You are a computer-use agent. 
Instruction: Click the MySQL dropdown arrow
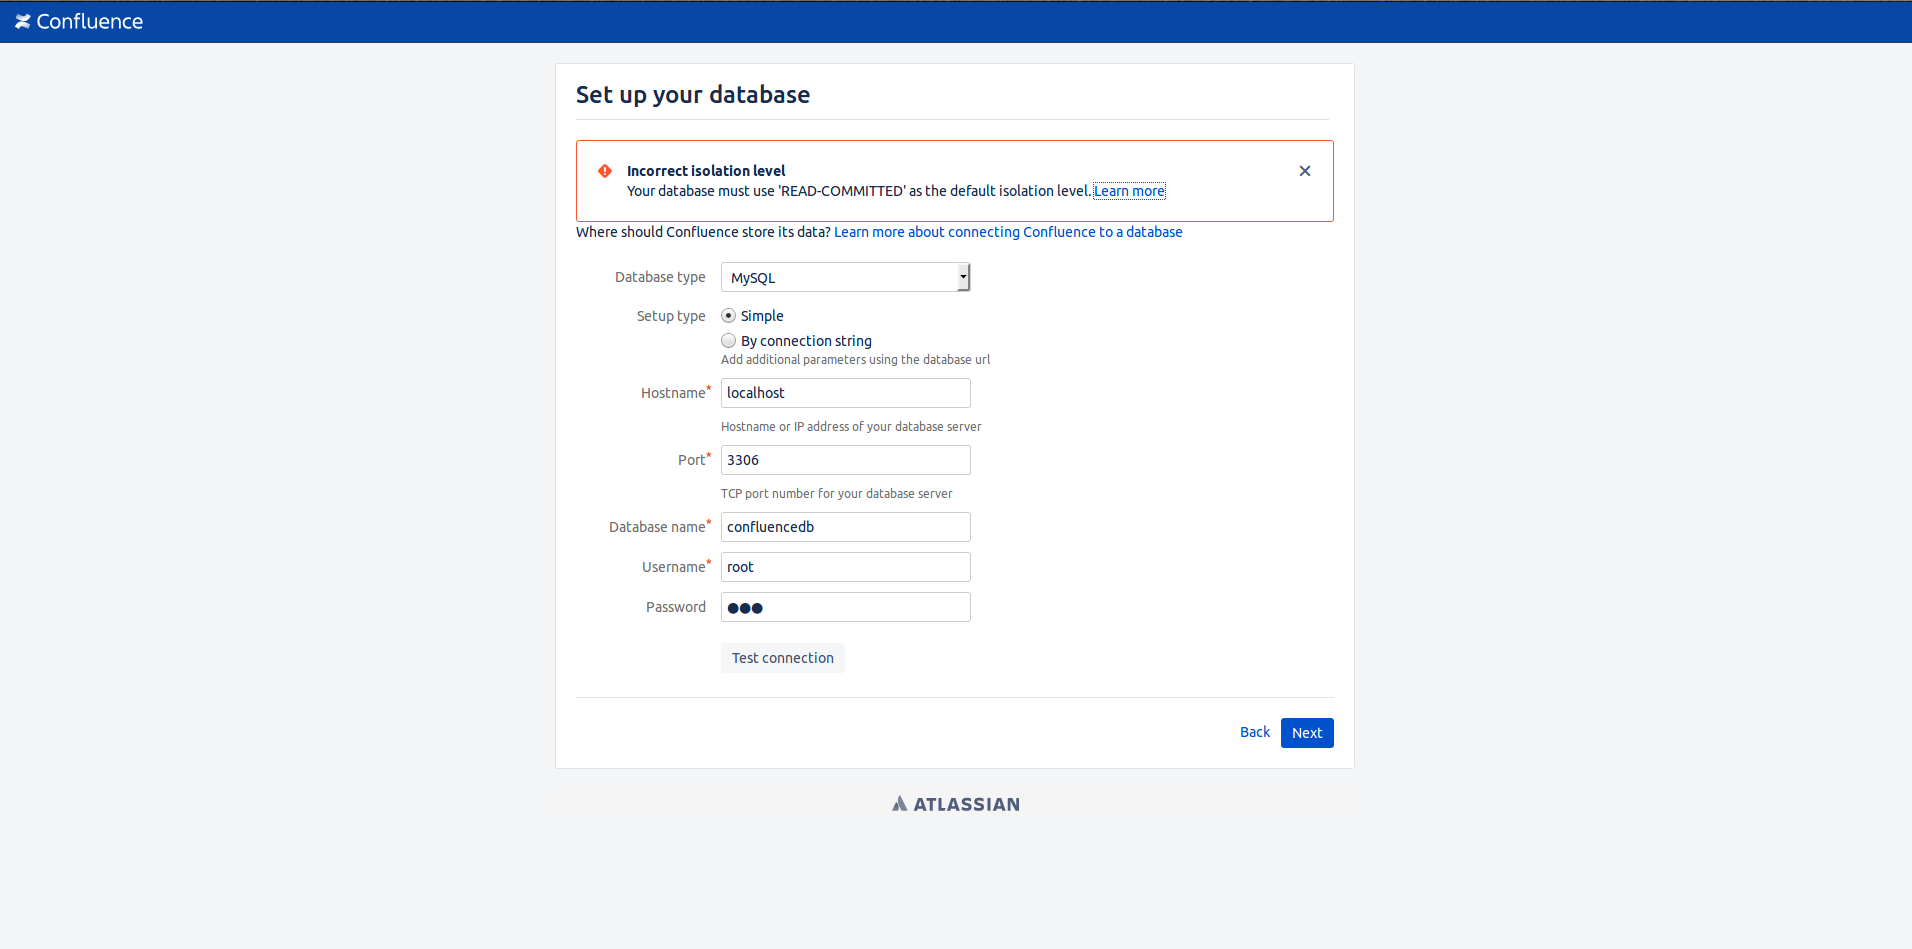963,277
